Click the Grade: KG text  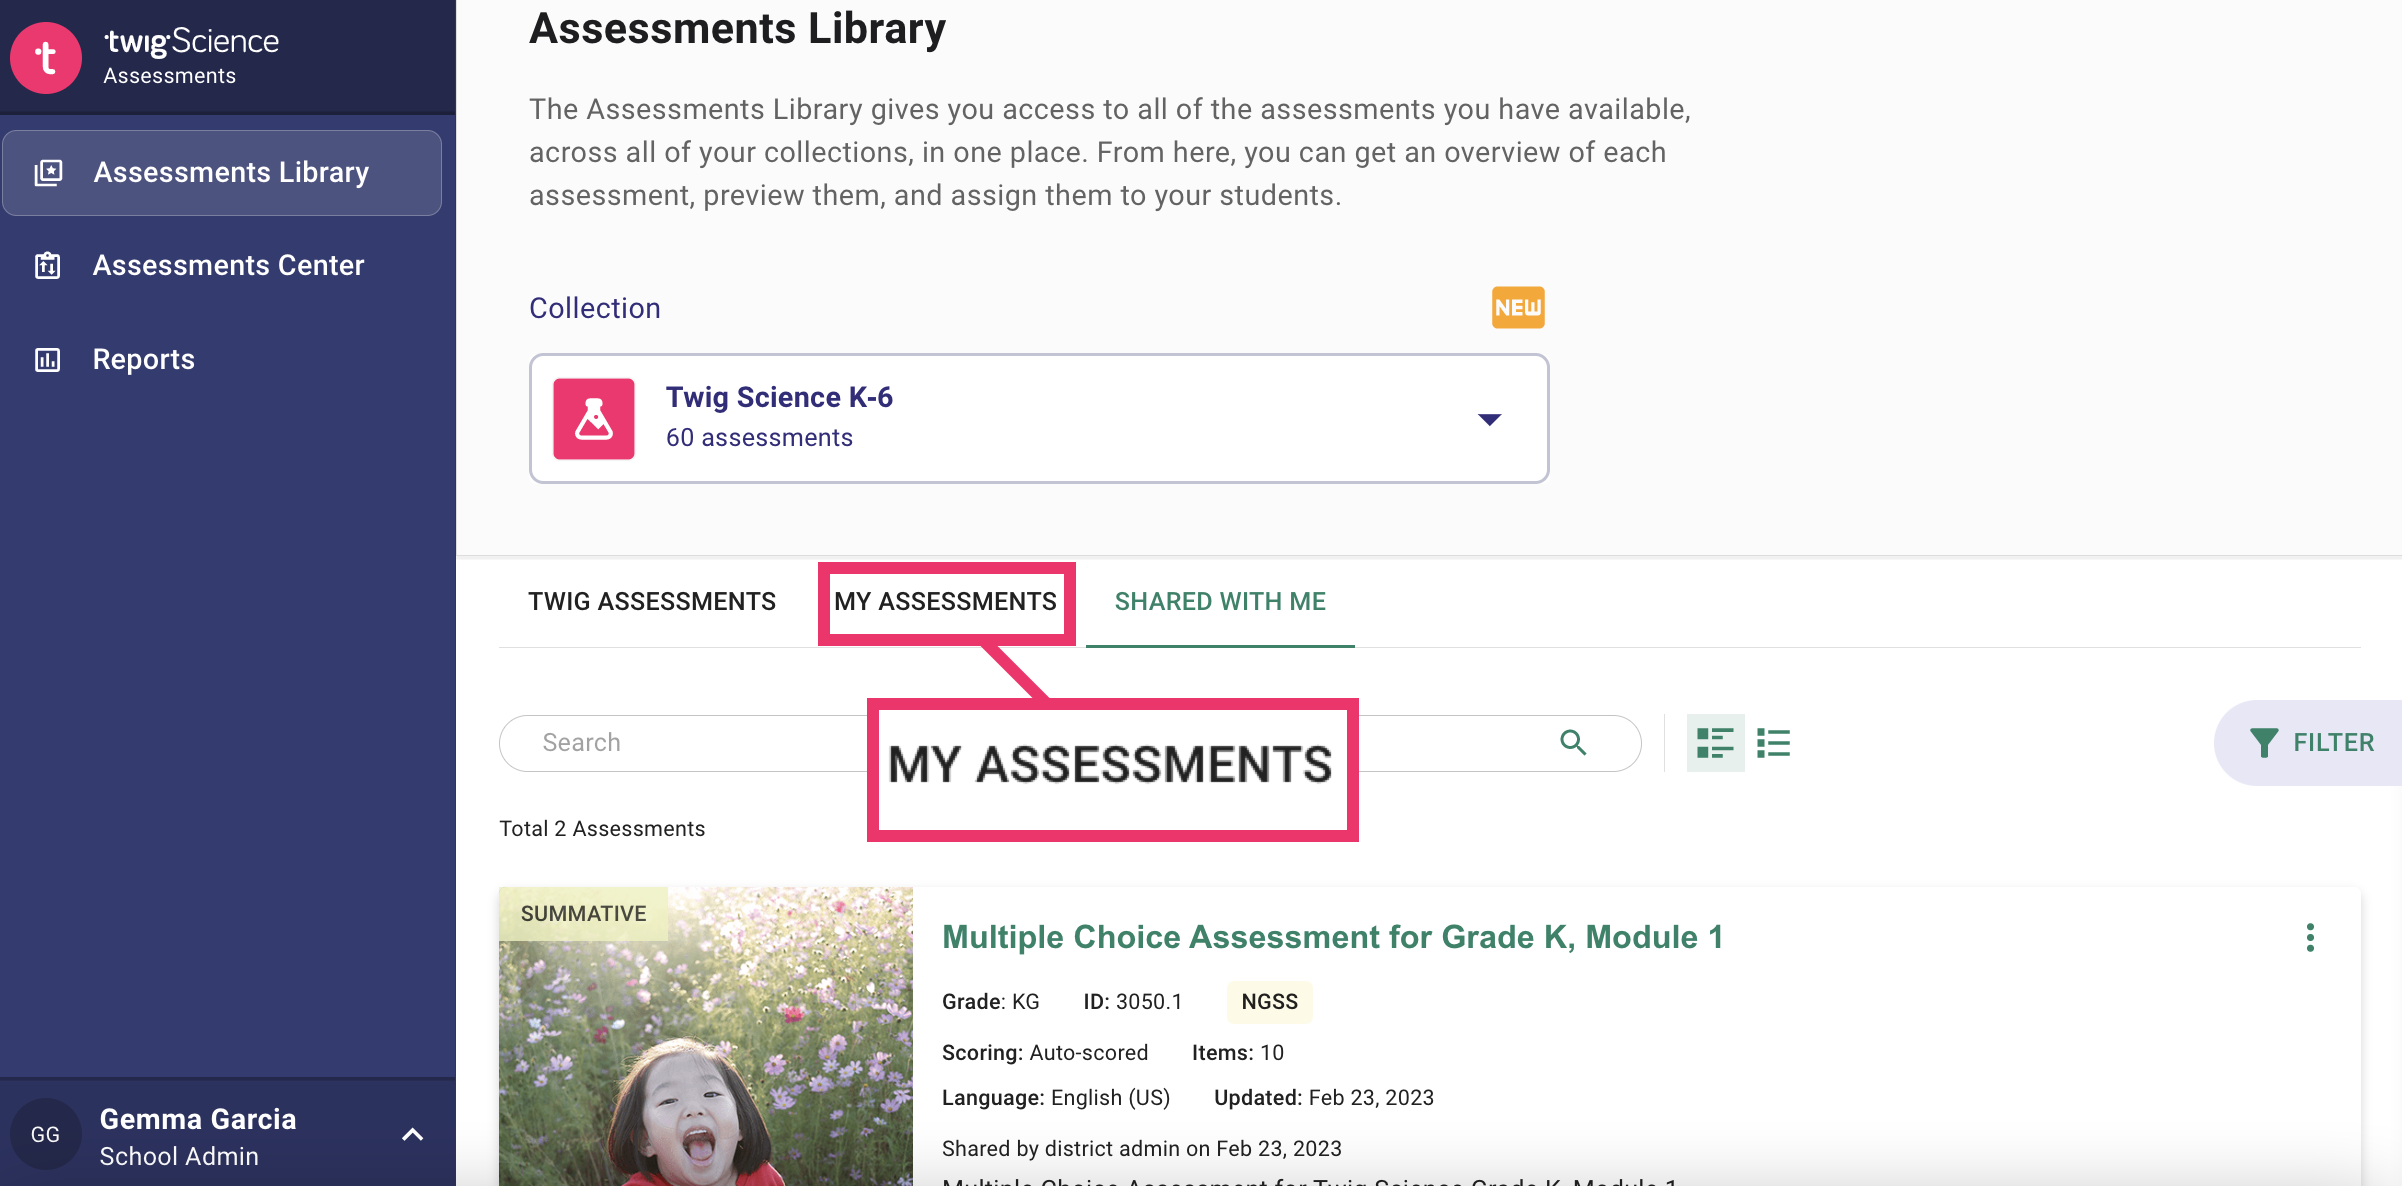pyautogui.click(x=990, y=1002)
